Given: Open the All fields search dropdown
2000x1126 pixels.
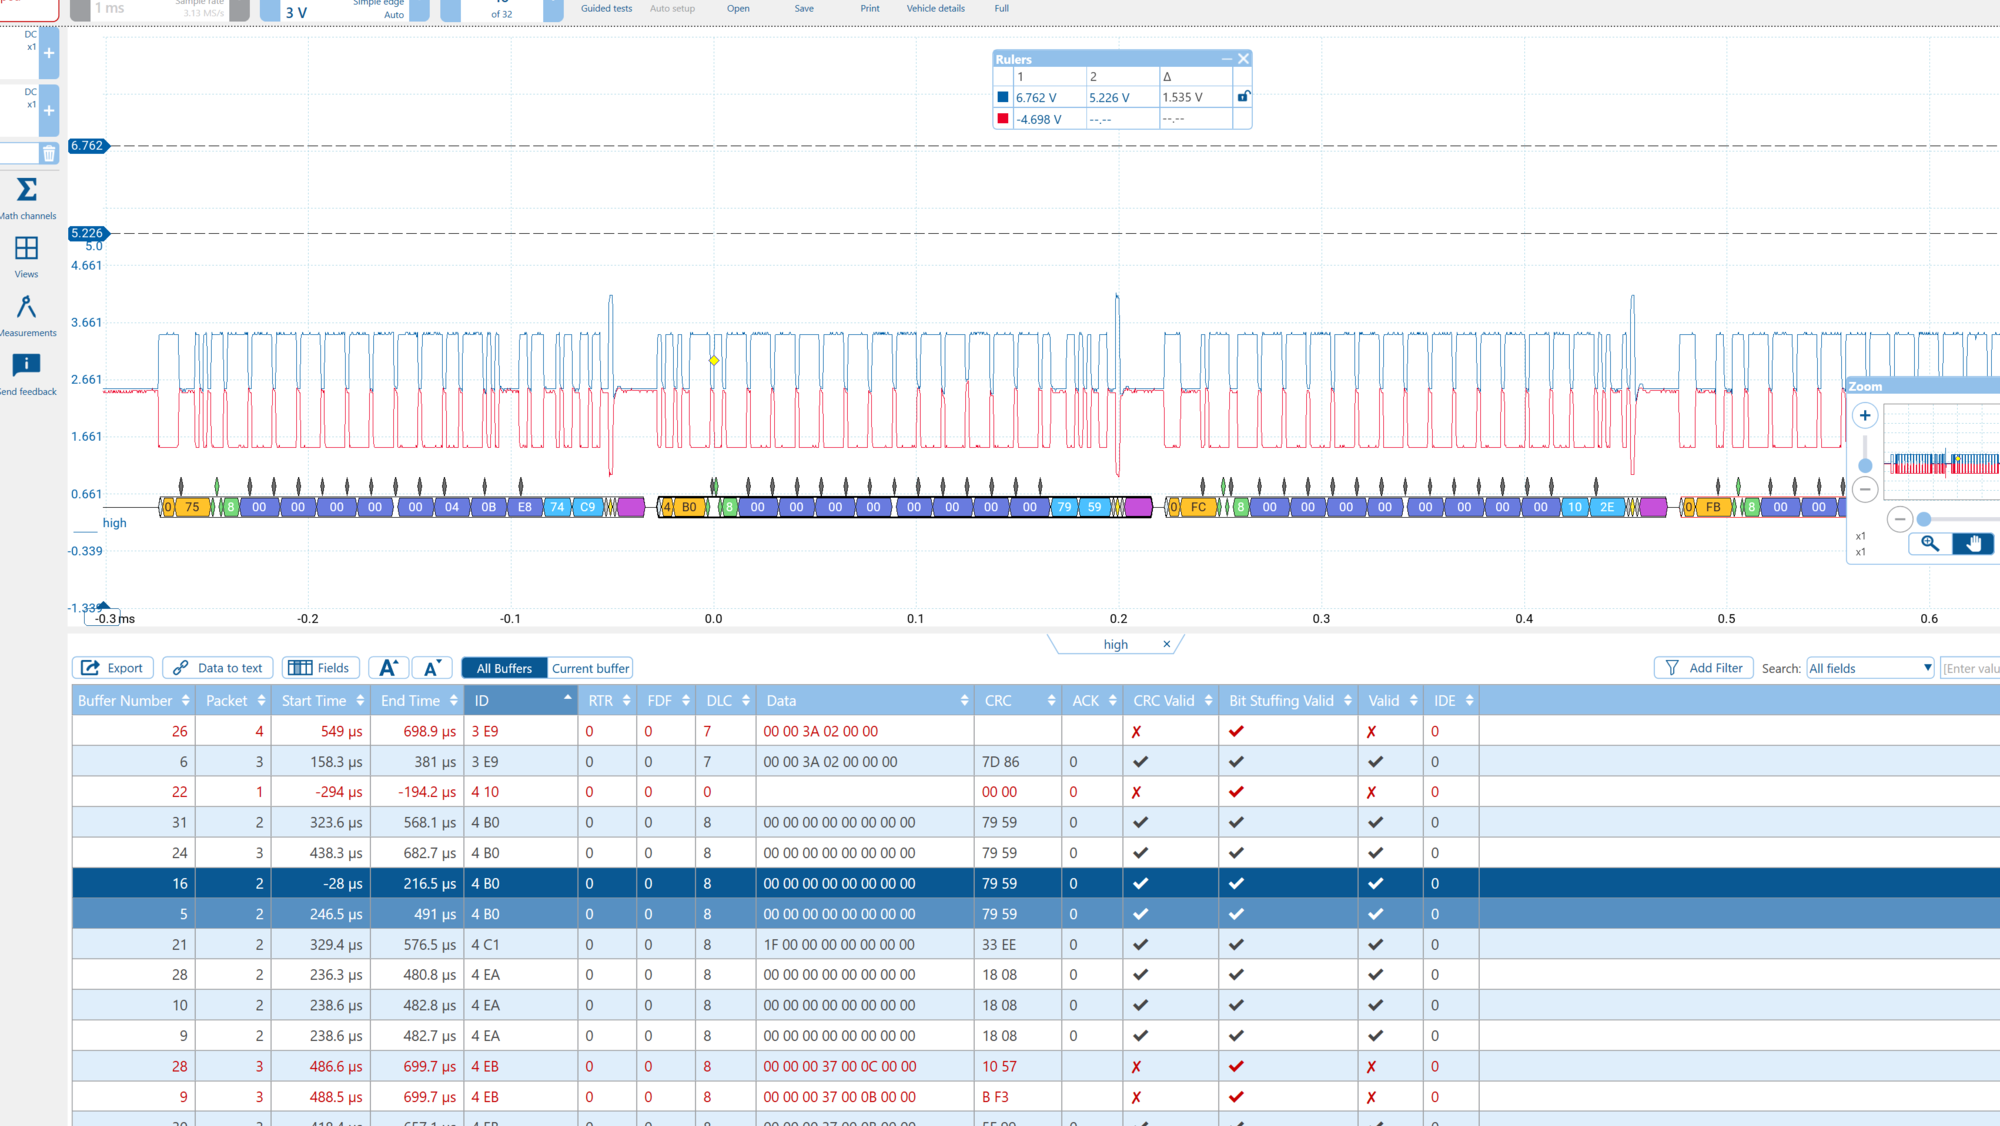Looking at the screenshot, I should pyautogui.click(x=1870, y=668).
